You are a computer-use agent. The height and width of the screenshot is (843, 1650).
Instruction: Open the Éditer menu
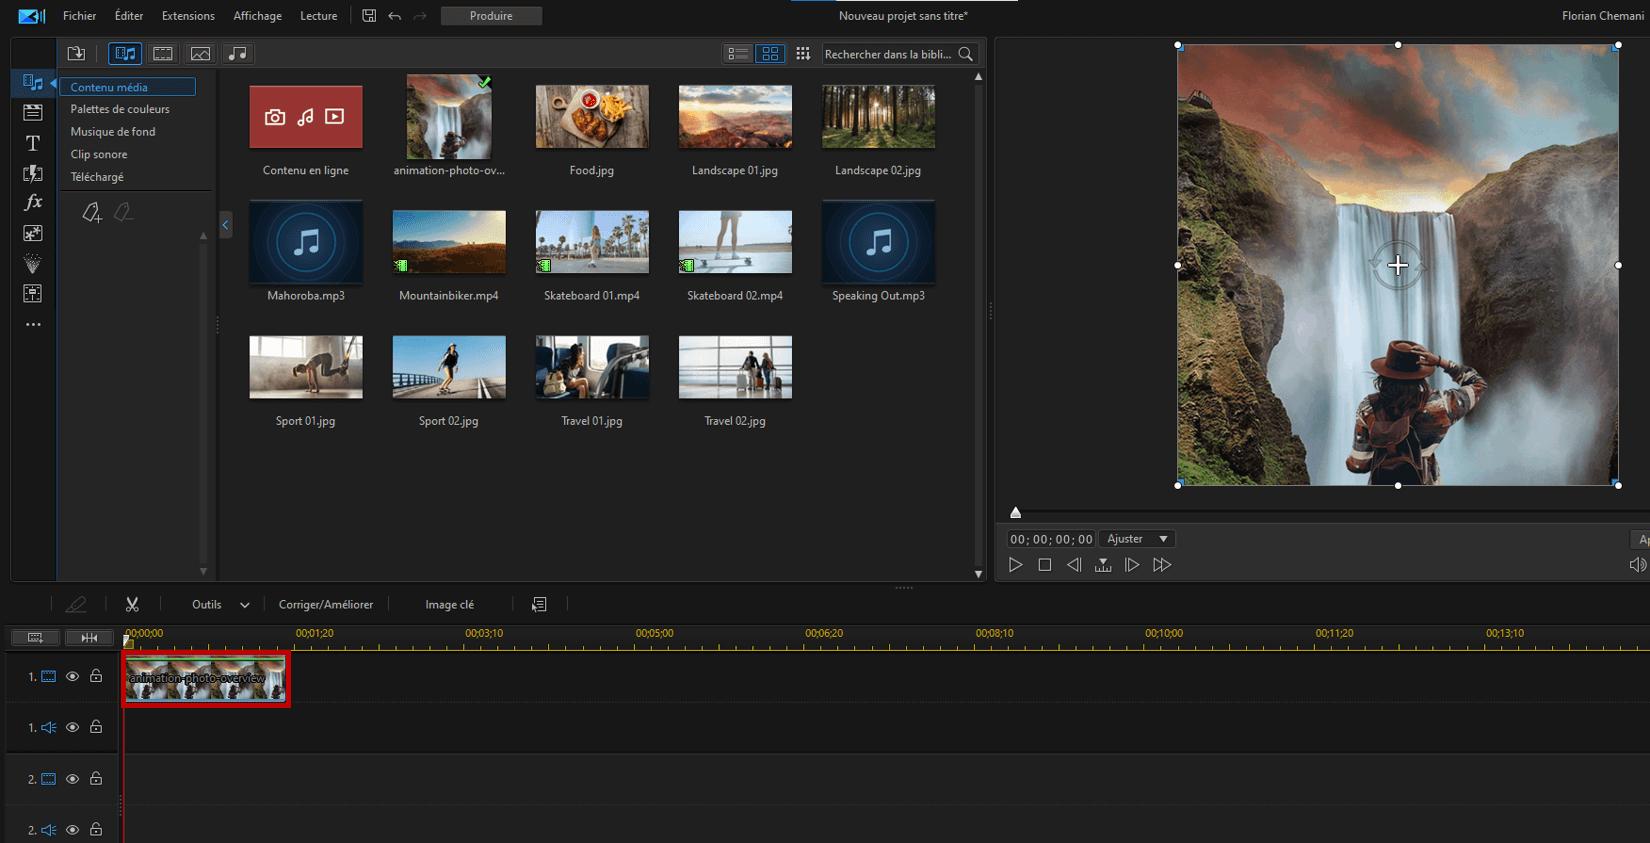tap(129, 16)
